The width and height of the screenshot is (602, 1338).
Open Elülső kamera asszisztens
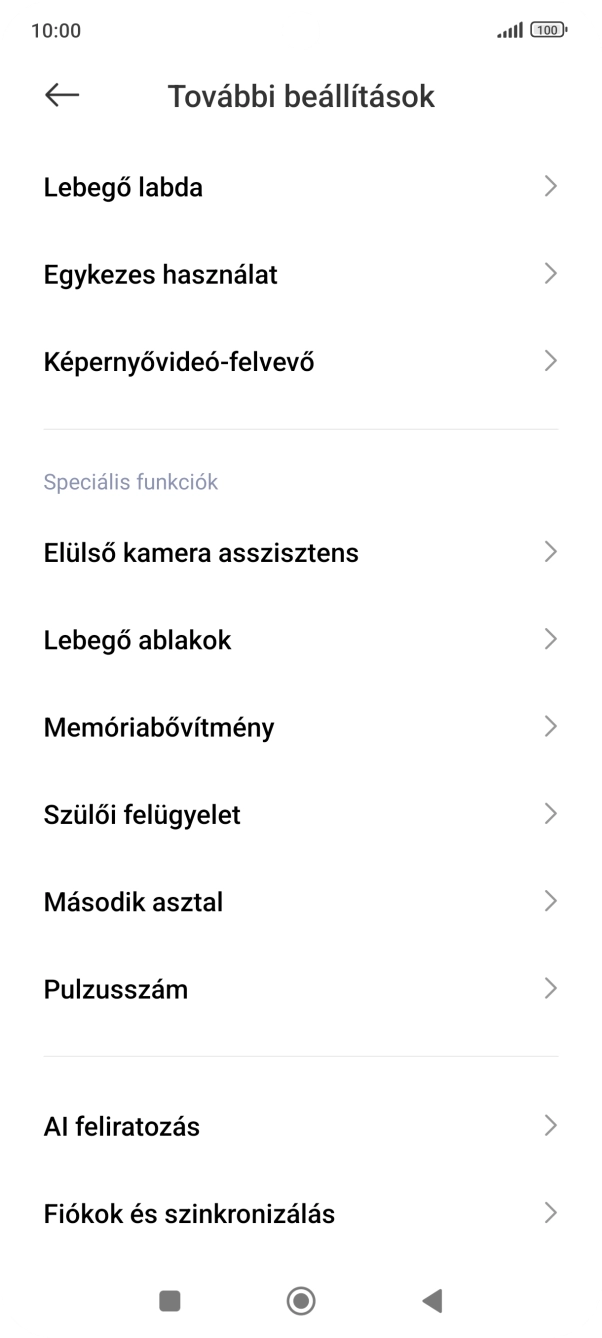pyautogui.click(x=200, y=552)
